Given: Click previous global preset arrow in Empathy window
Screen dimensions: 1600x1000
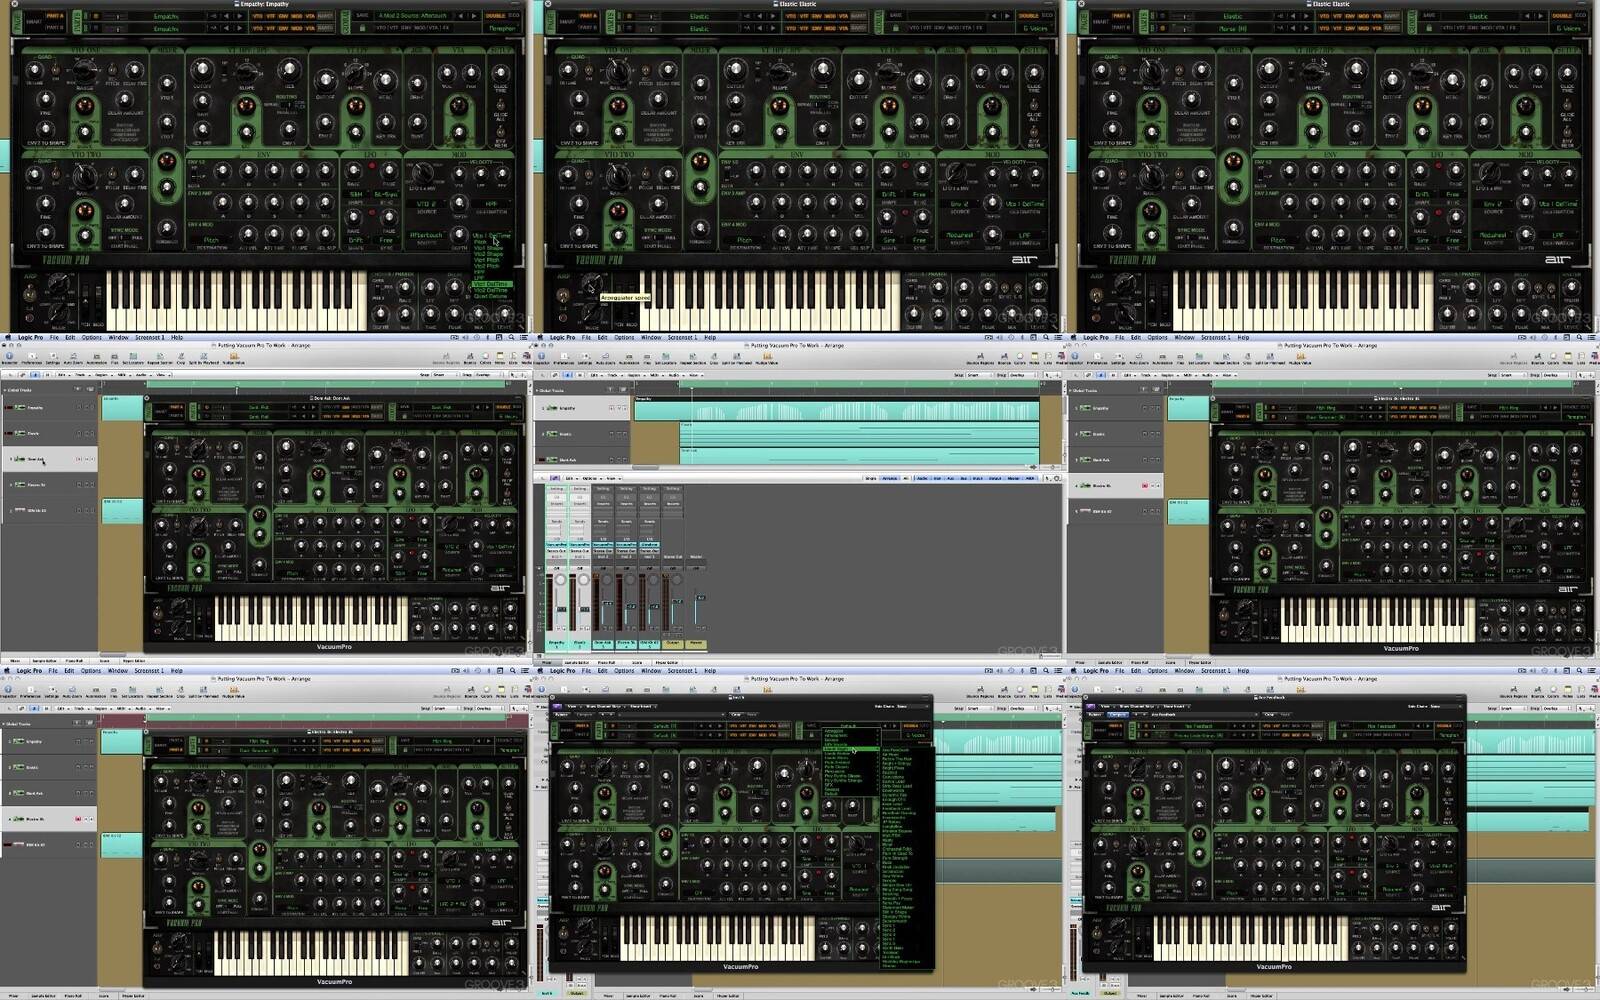Looking at the screenshot, I should (461, 16).
